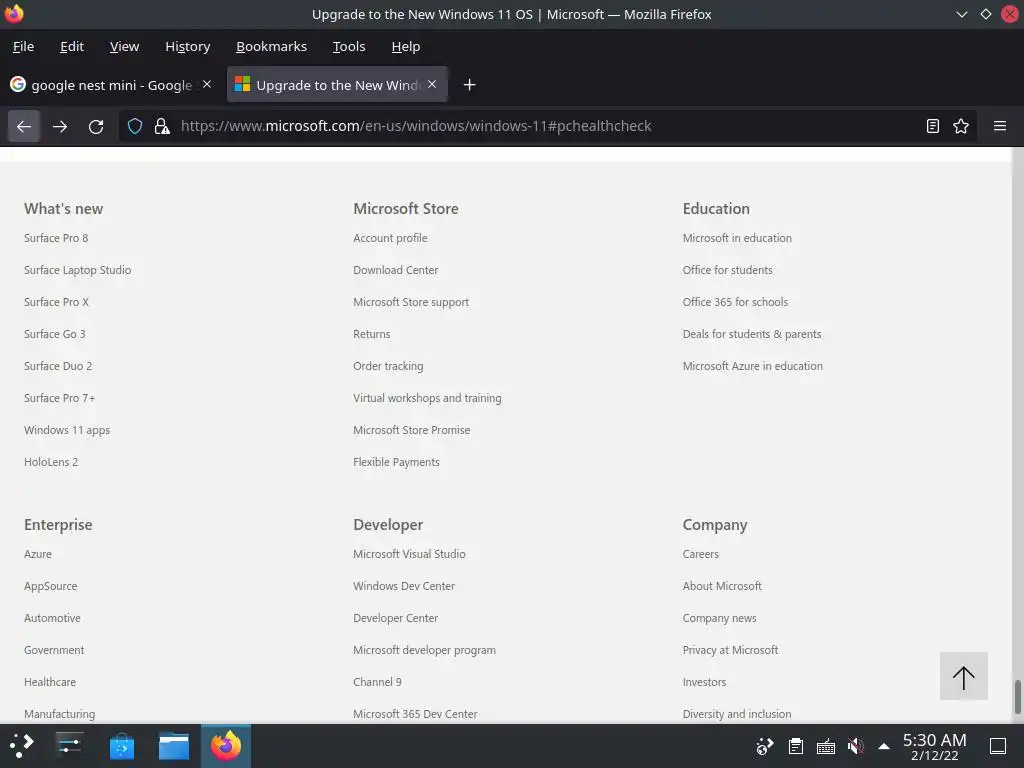This screenshot has height=768, width=1024.
Task: Open Surface Pro 8 link
Action: (x=56, y=238)
